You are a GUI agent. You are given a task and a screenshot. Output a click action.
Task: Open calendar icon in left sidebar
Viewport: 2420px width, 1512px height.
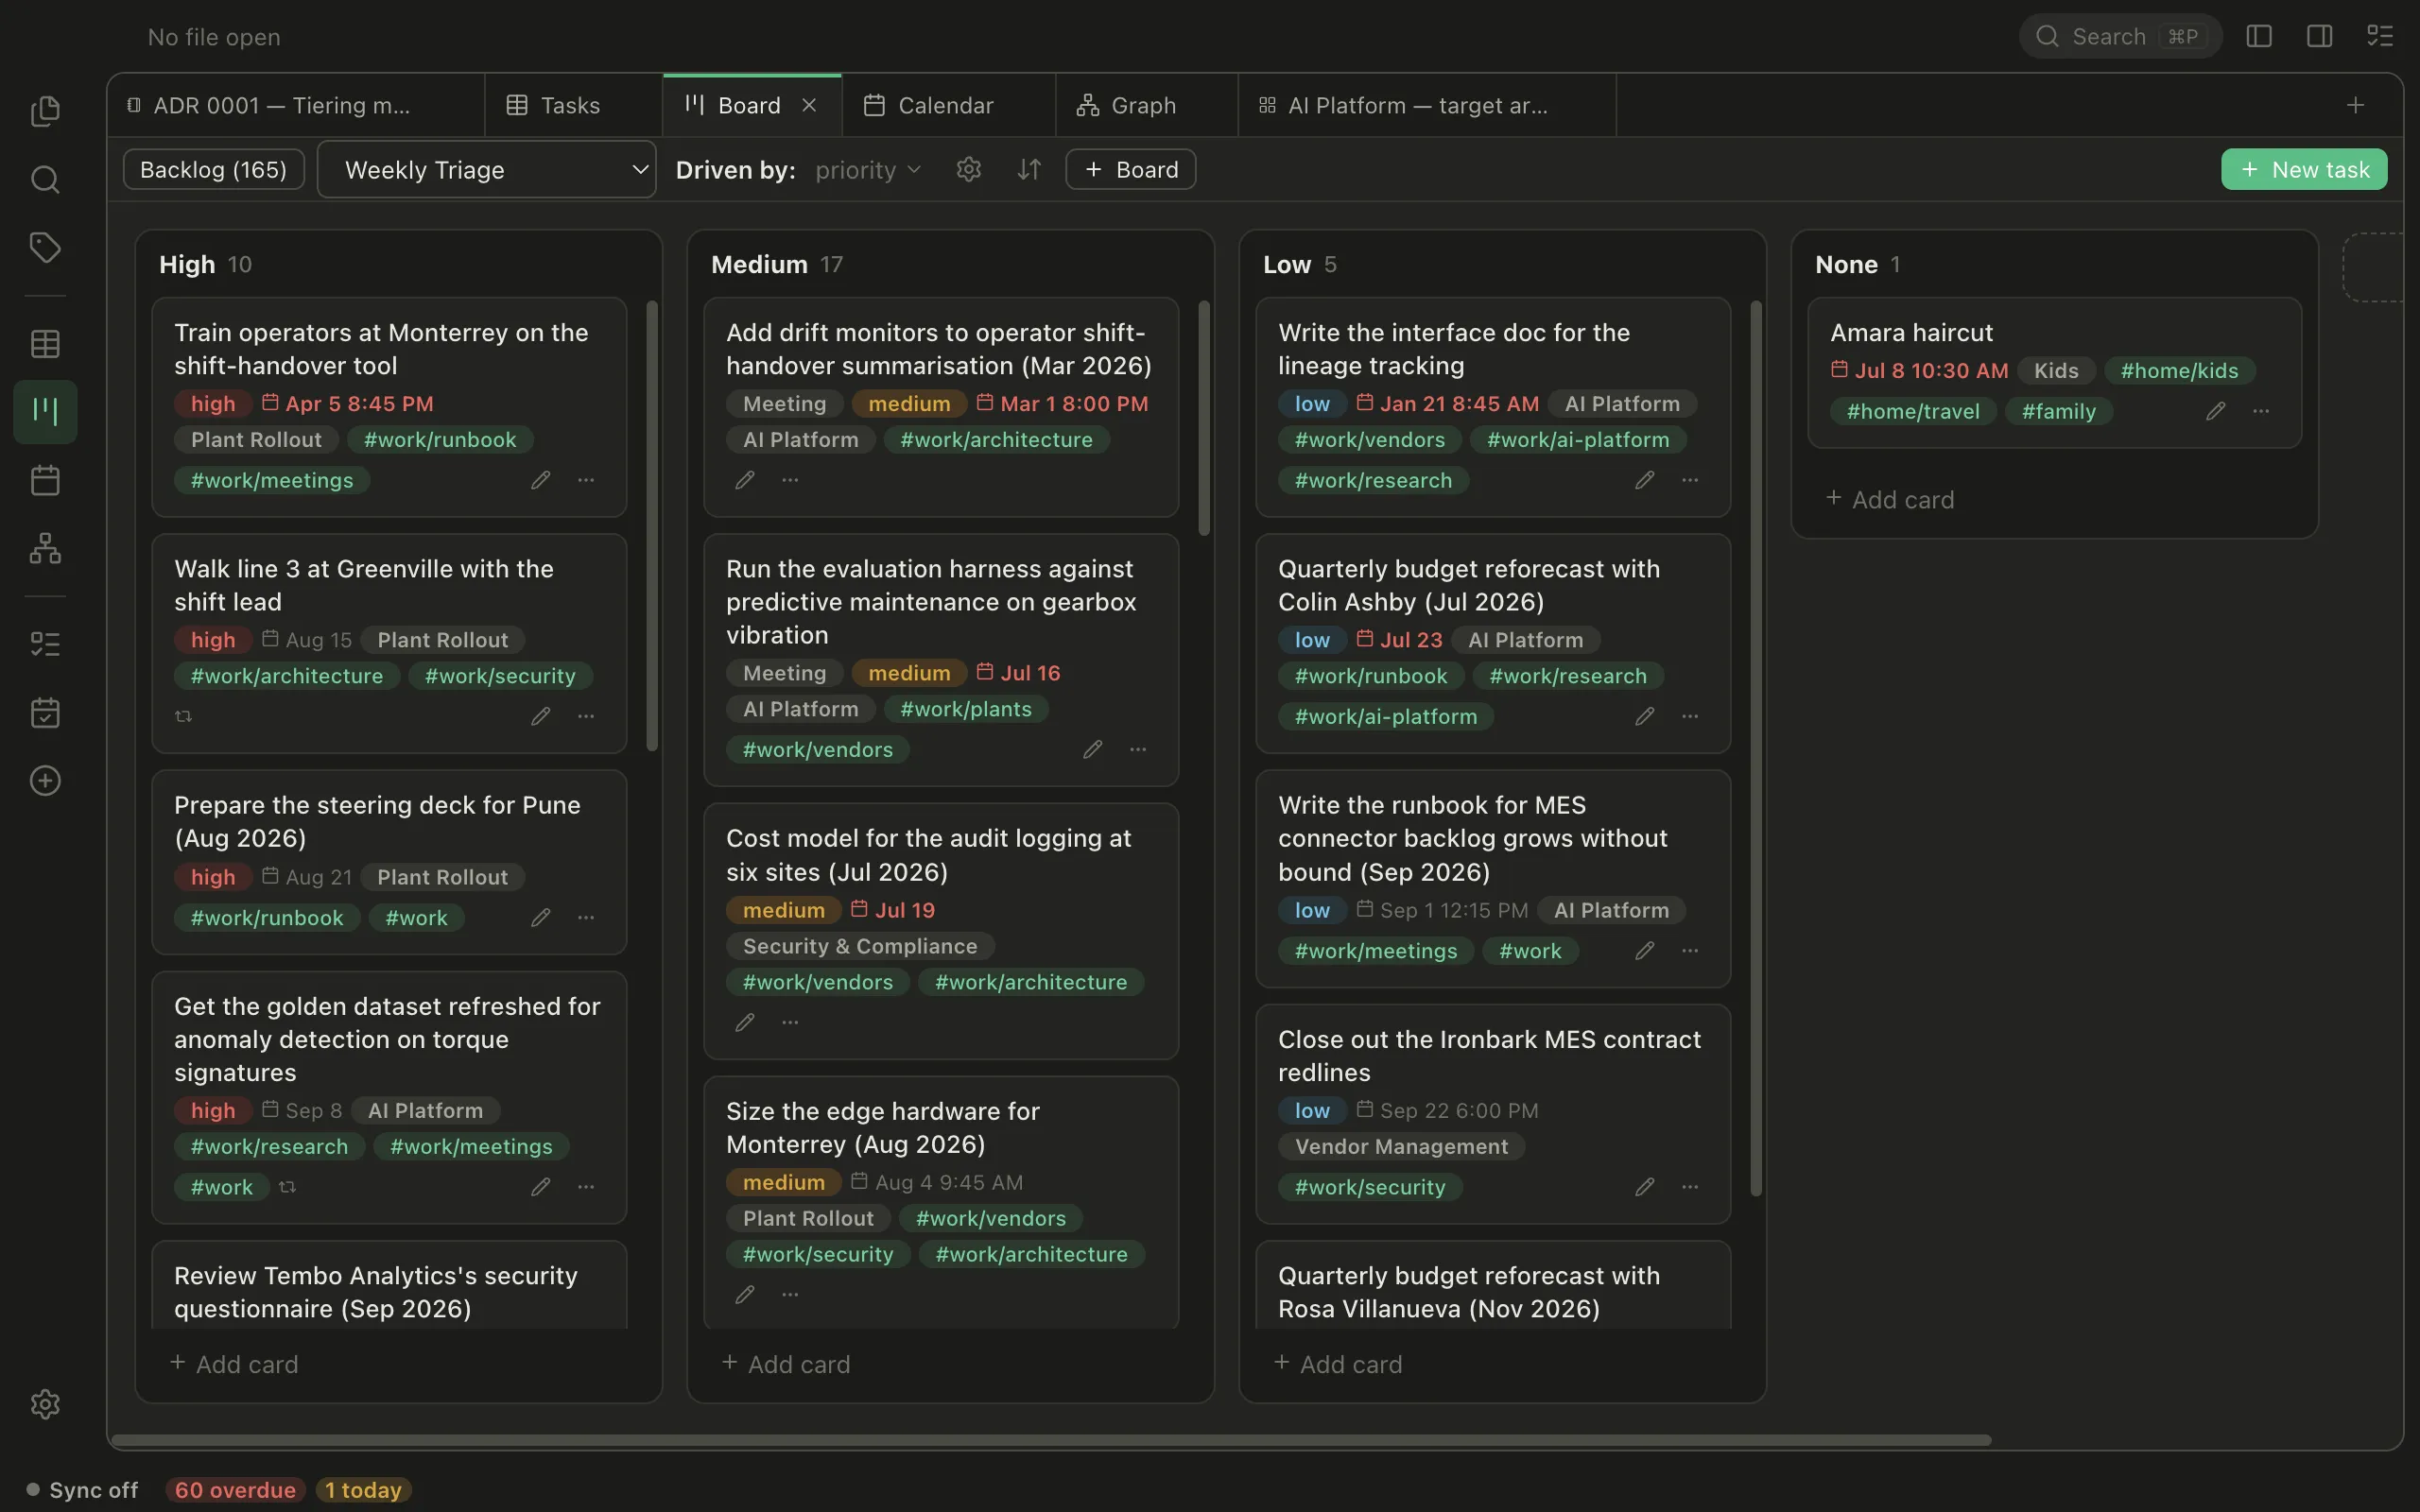point(45,480)
